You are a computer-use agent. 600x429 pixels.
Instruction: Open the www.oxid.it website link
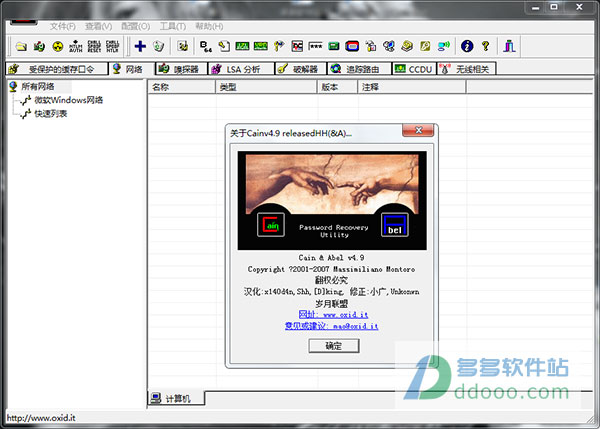(x=333, y=315)
